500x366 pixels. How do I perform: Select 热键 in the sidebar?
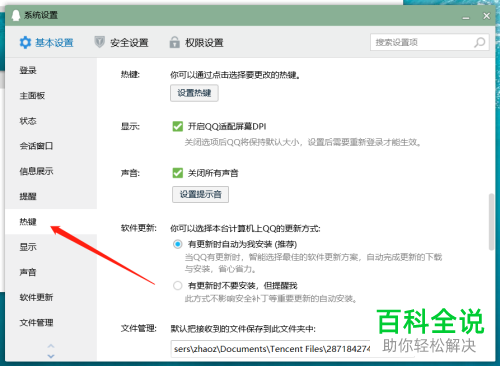click(x=51, y=222)
